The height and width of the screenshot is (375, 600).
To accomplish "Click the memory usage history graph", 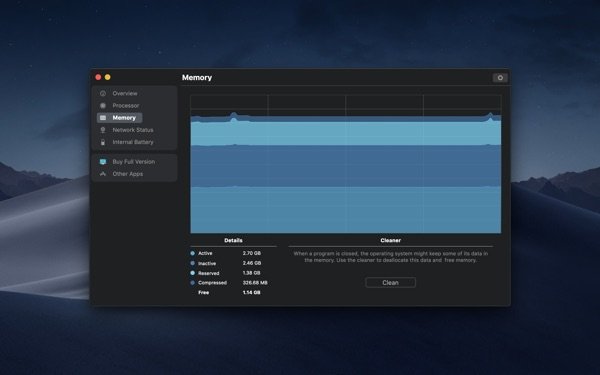I will click(346, 164).
